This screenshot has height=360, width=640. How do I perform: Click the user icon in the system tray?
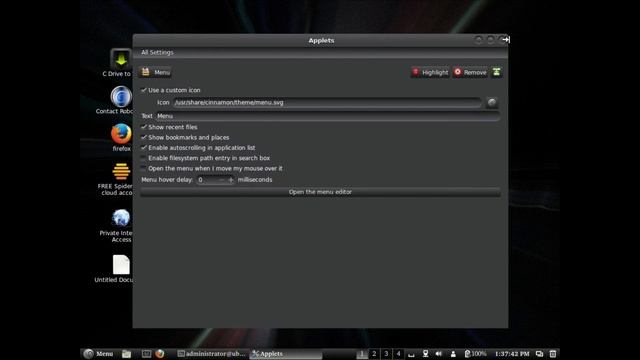tap(453, 354)
